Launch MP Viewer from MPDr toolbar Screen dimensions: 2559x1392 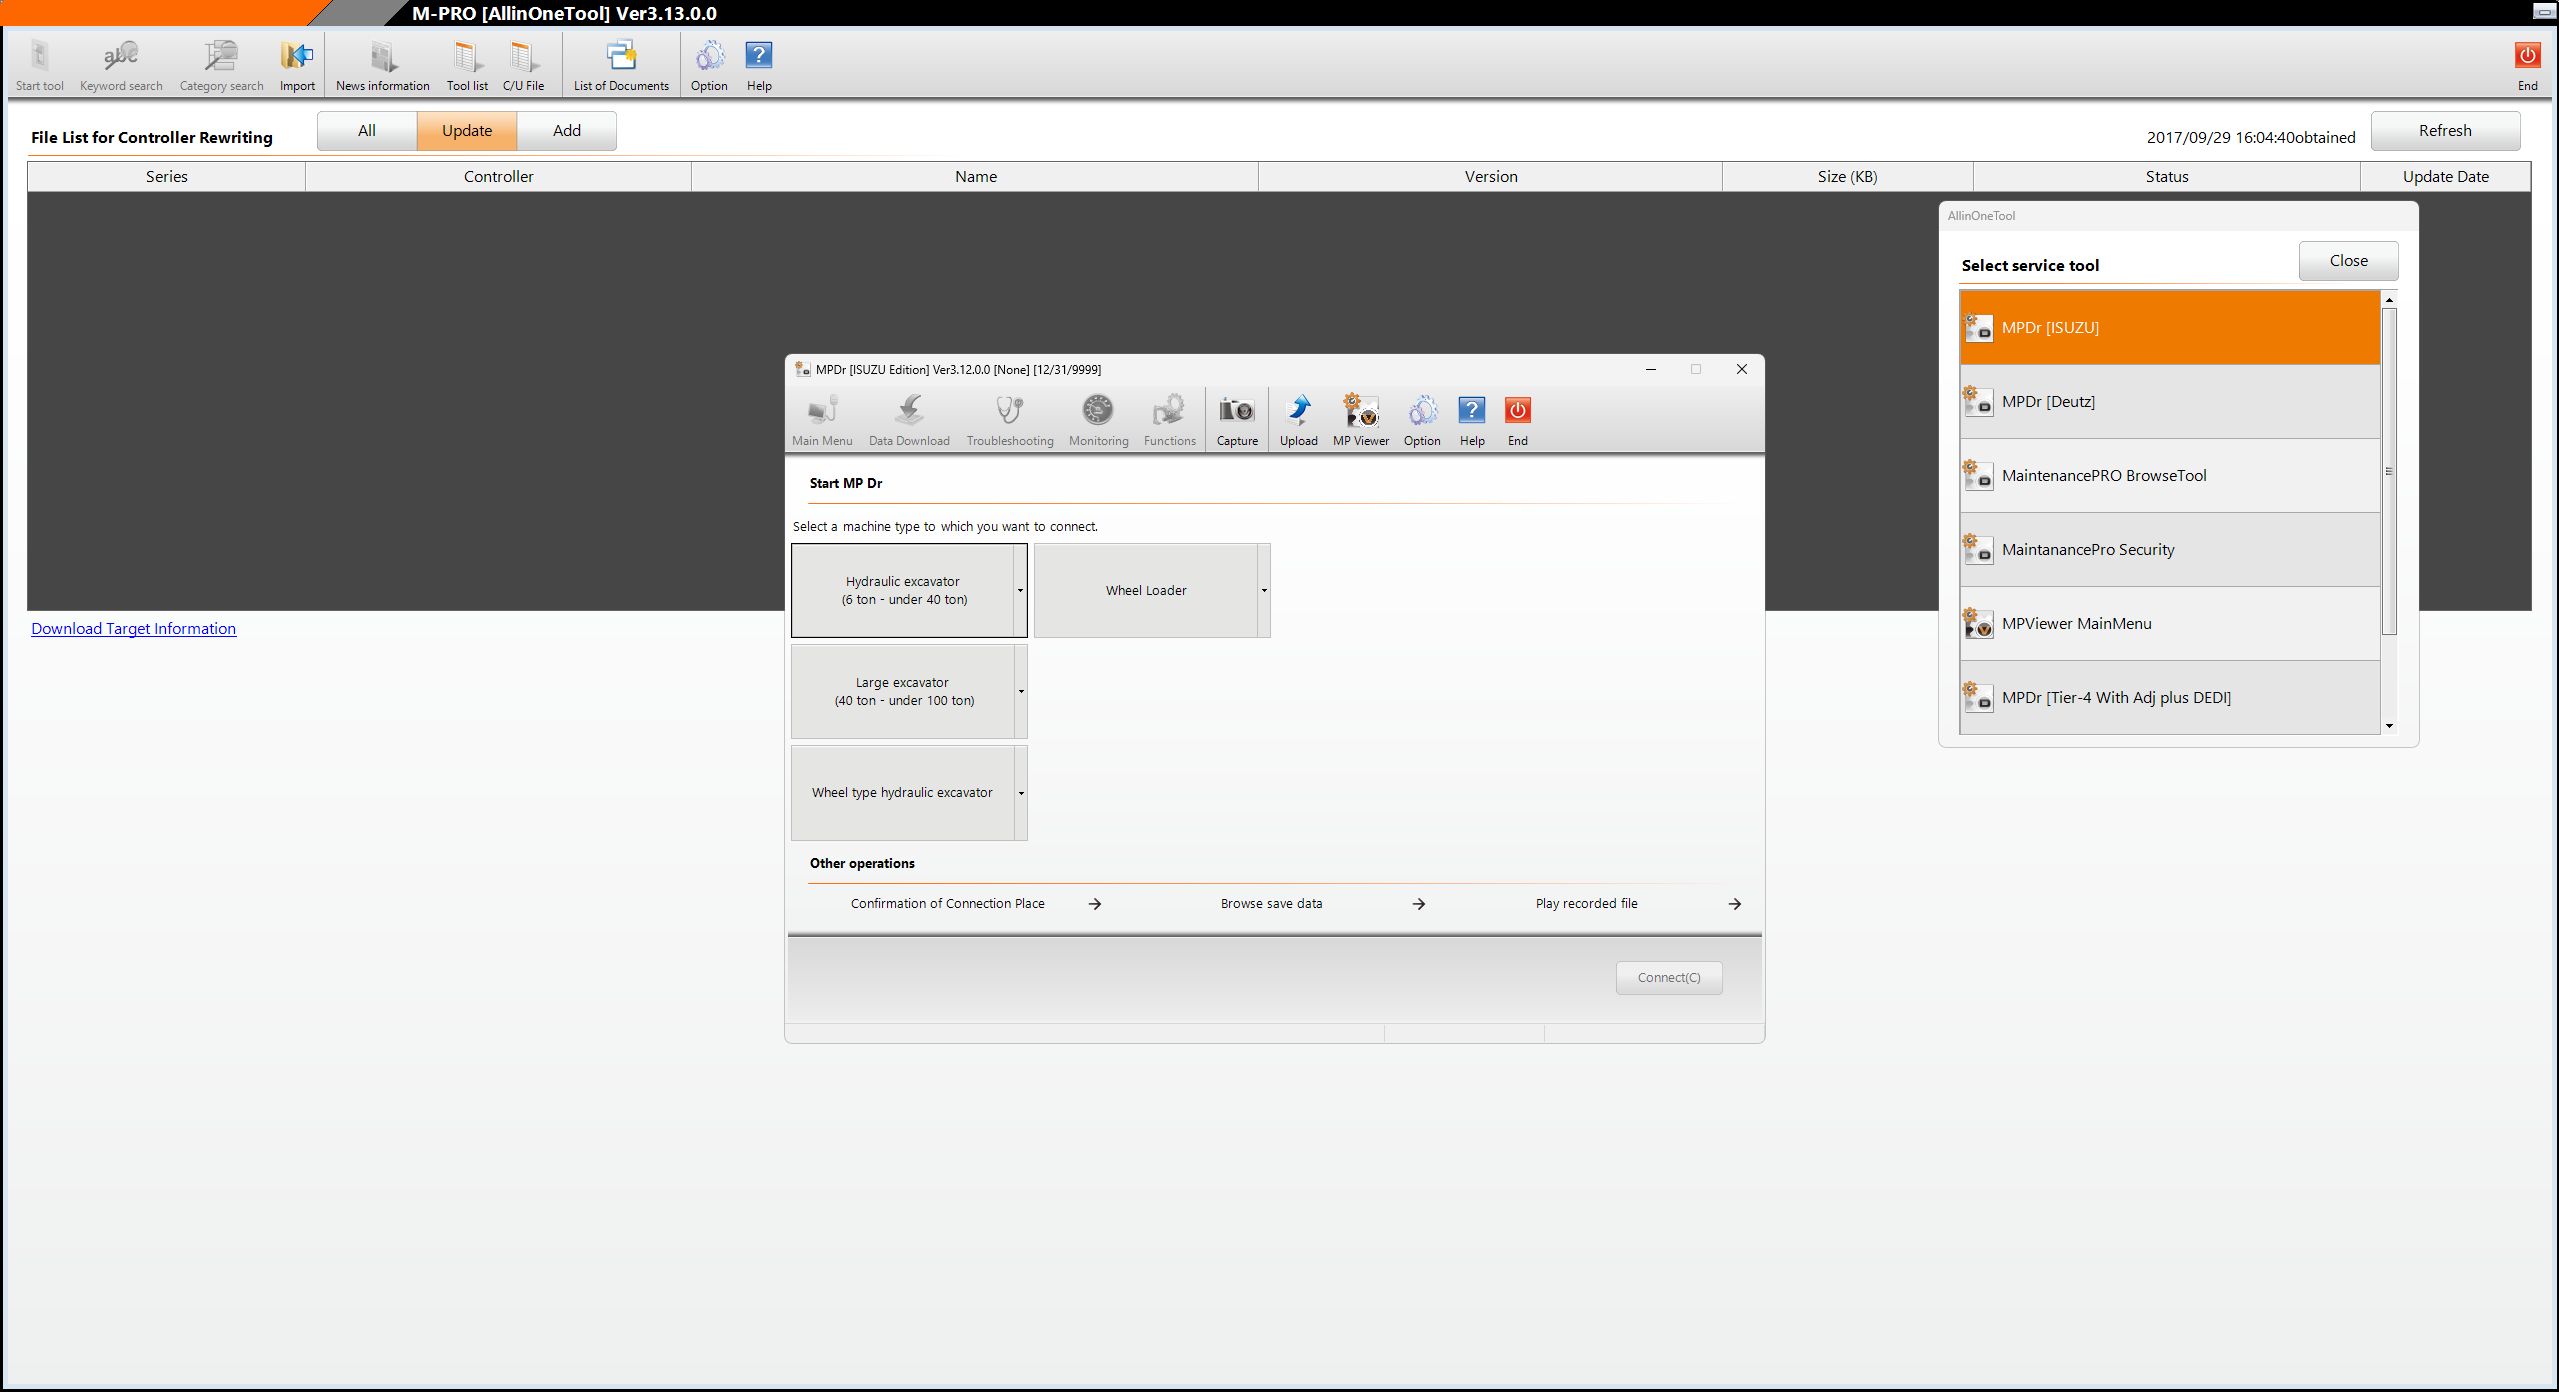1360,412
